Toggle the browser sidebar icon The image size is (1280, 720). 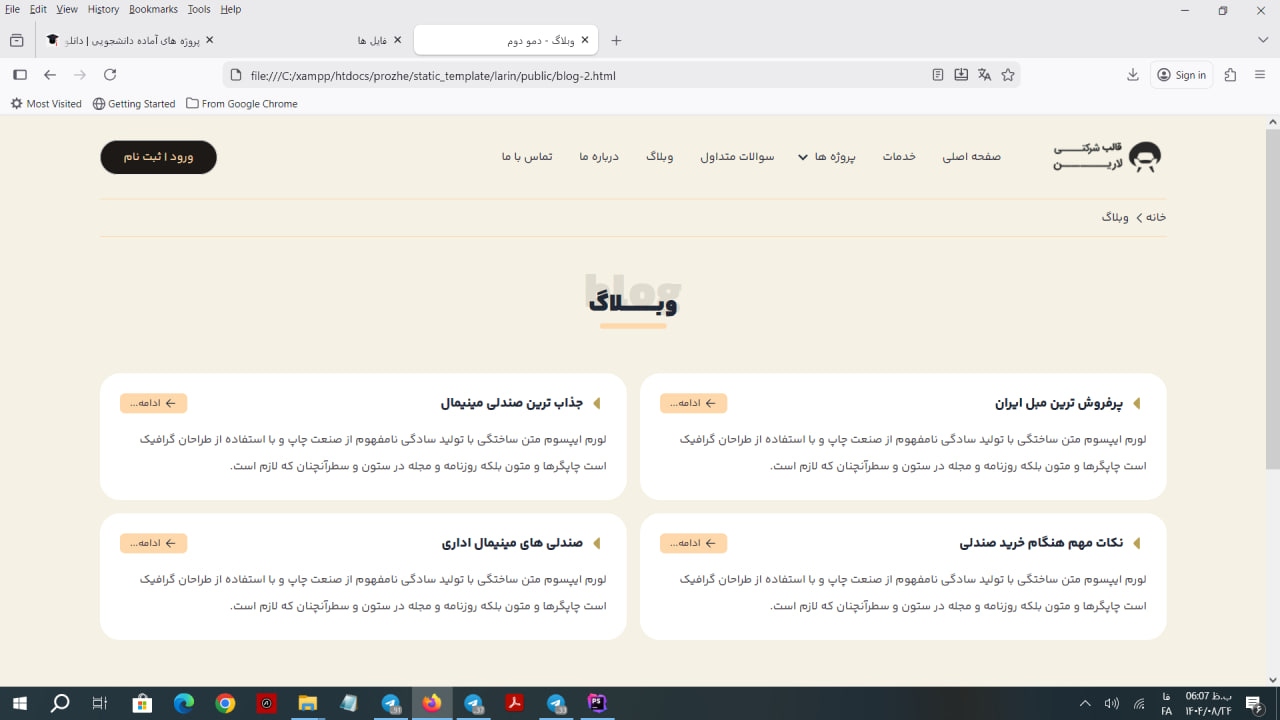19,74
